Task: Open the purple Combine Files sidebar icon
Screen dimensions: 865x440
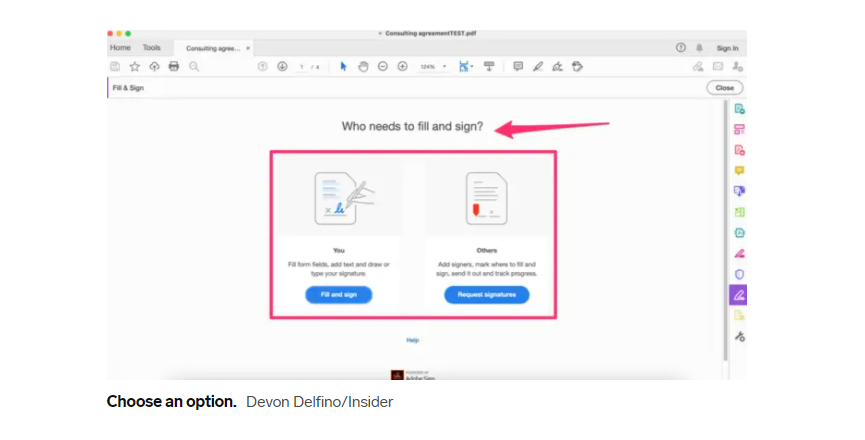Action: coord(739,191)
